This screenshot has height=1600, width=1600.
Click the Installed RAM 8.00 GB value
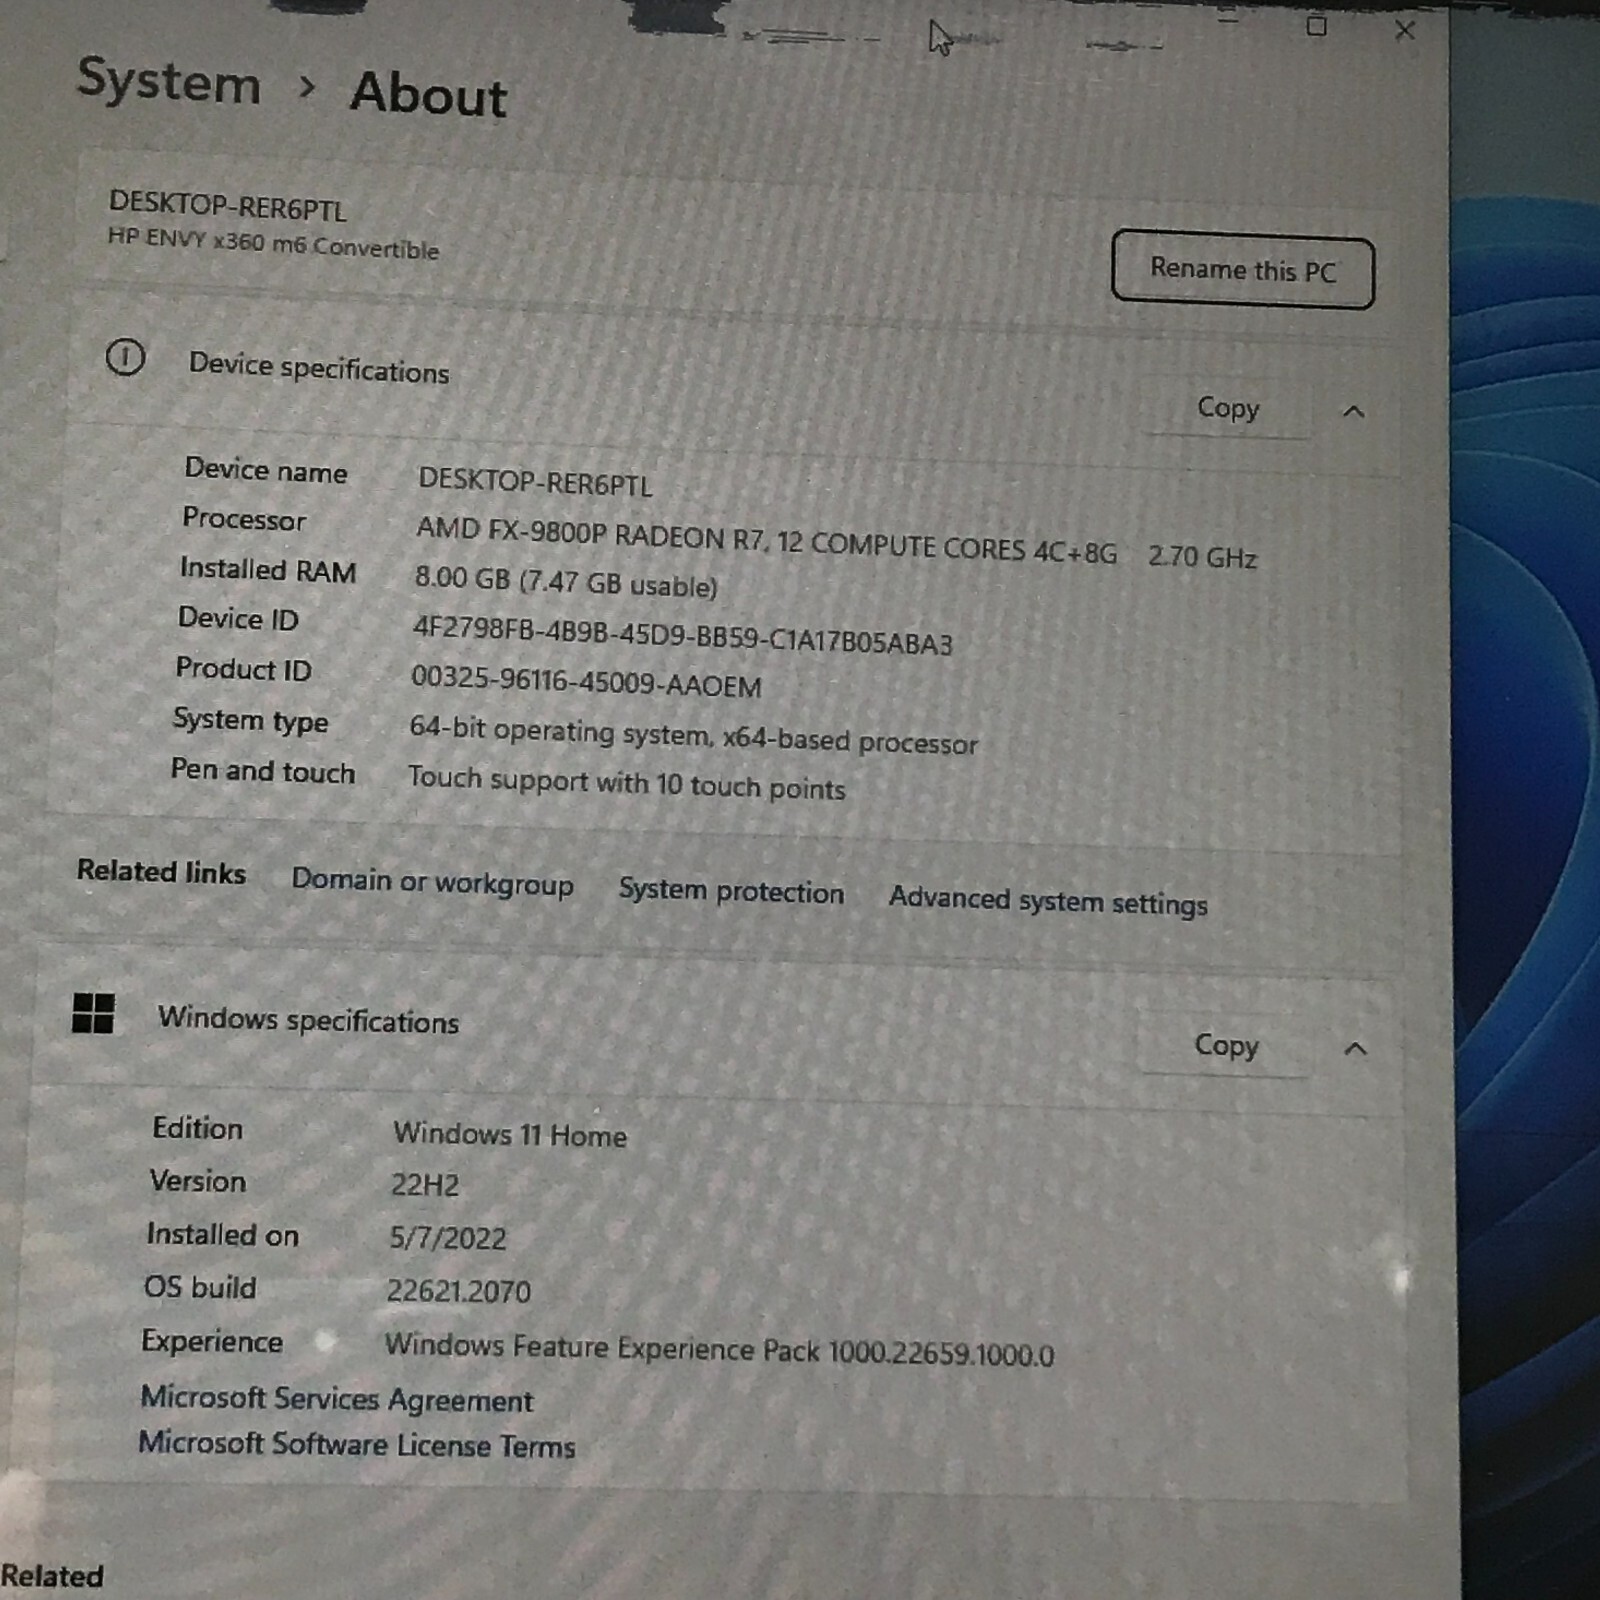pos(566,582)
